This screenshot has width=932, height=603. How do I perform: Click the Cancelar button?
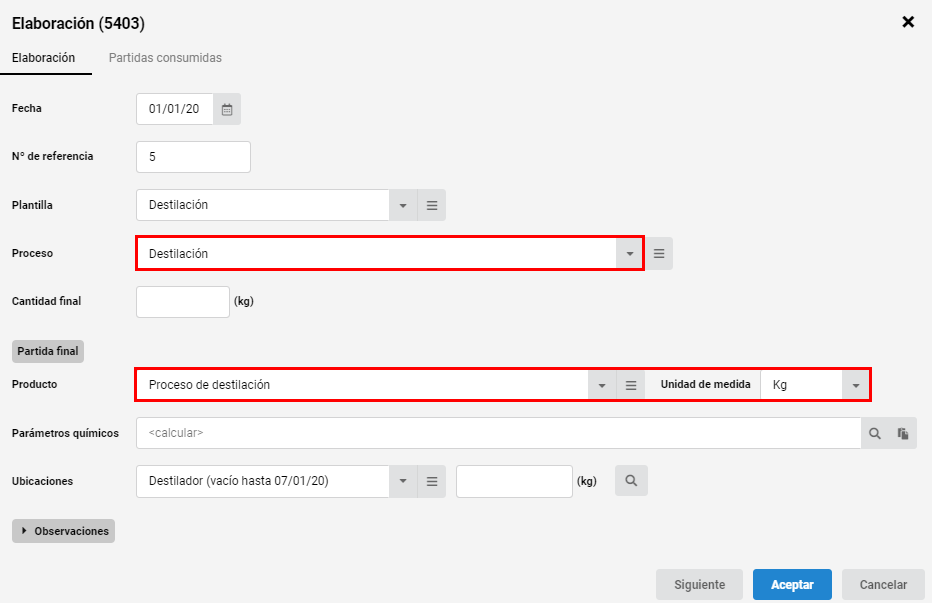(883, 585)
